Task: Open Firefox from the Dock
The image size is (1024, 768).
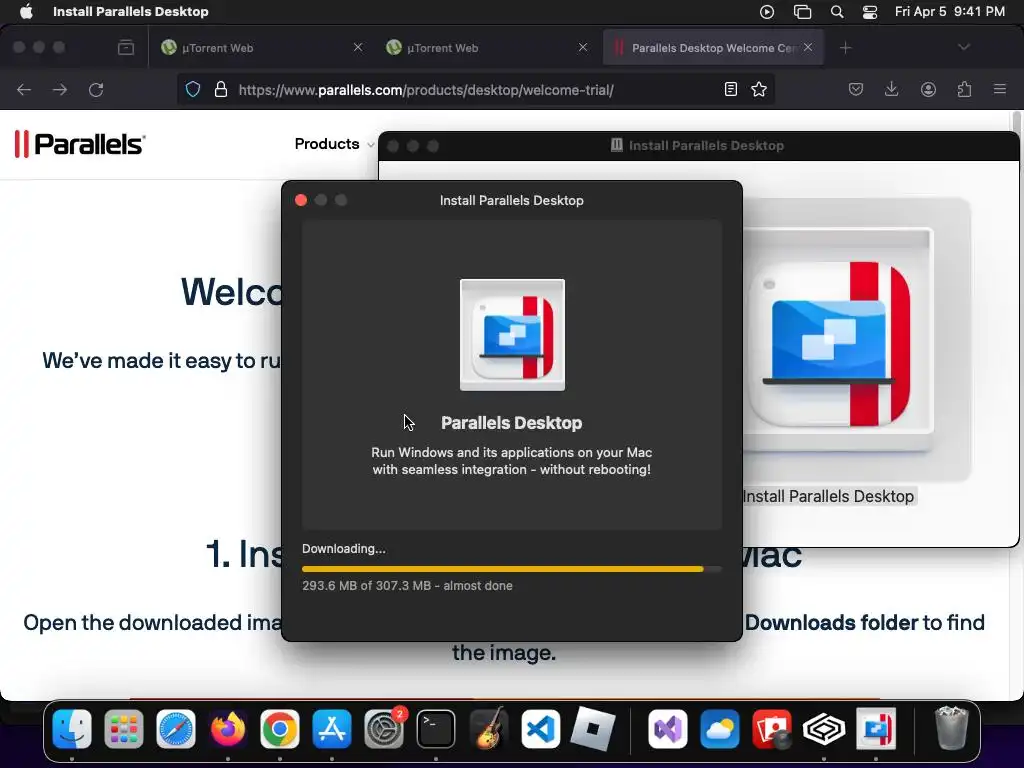Action: click(x=228, y=729)
